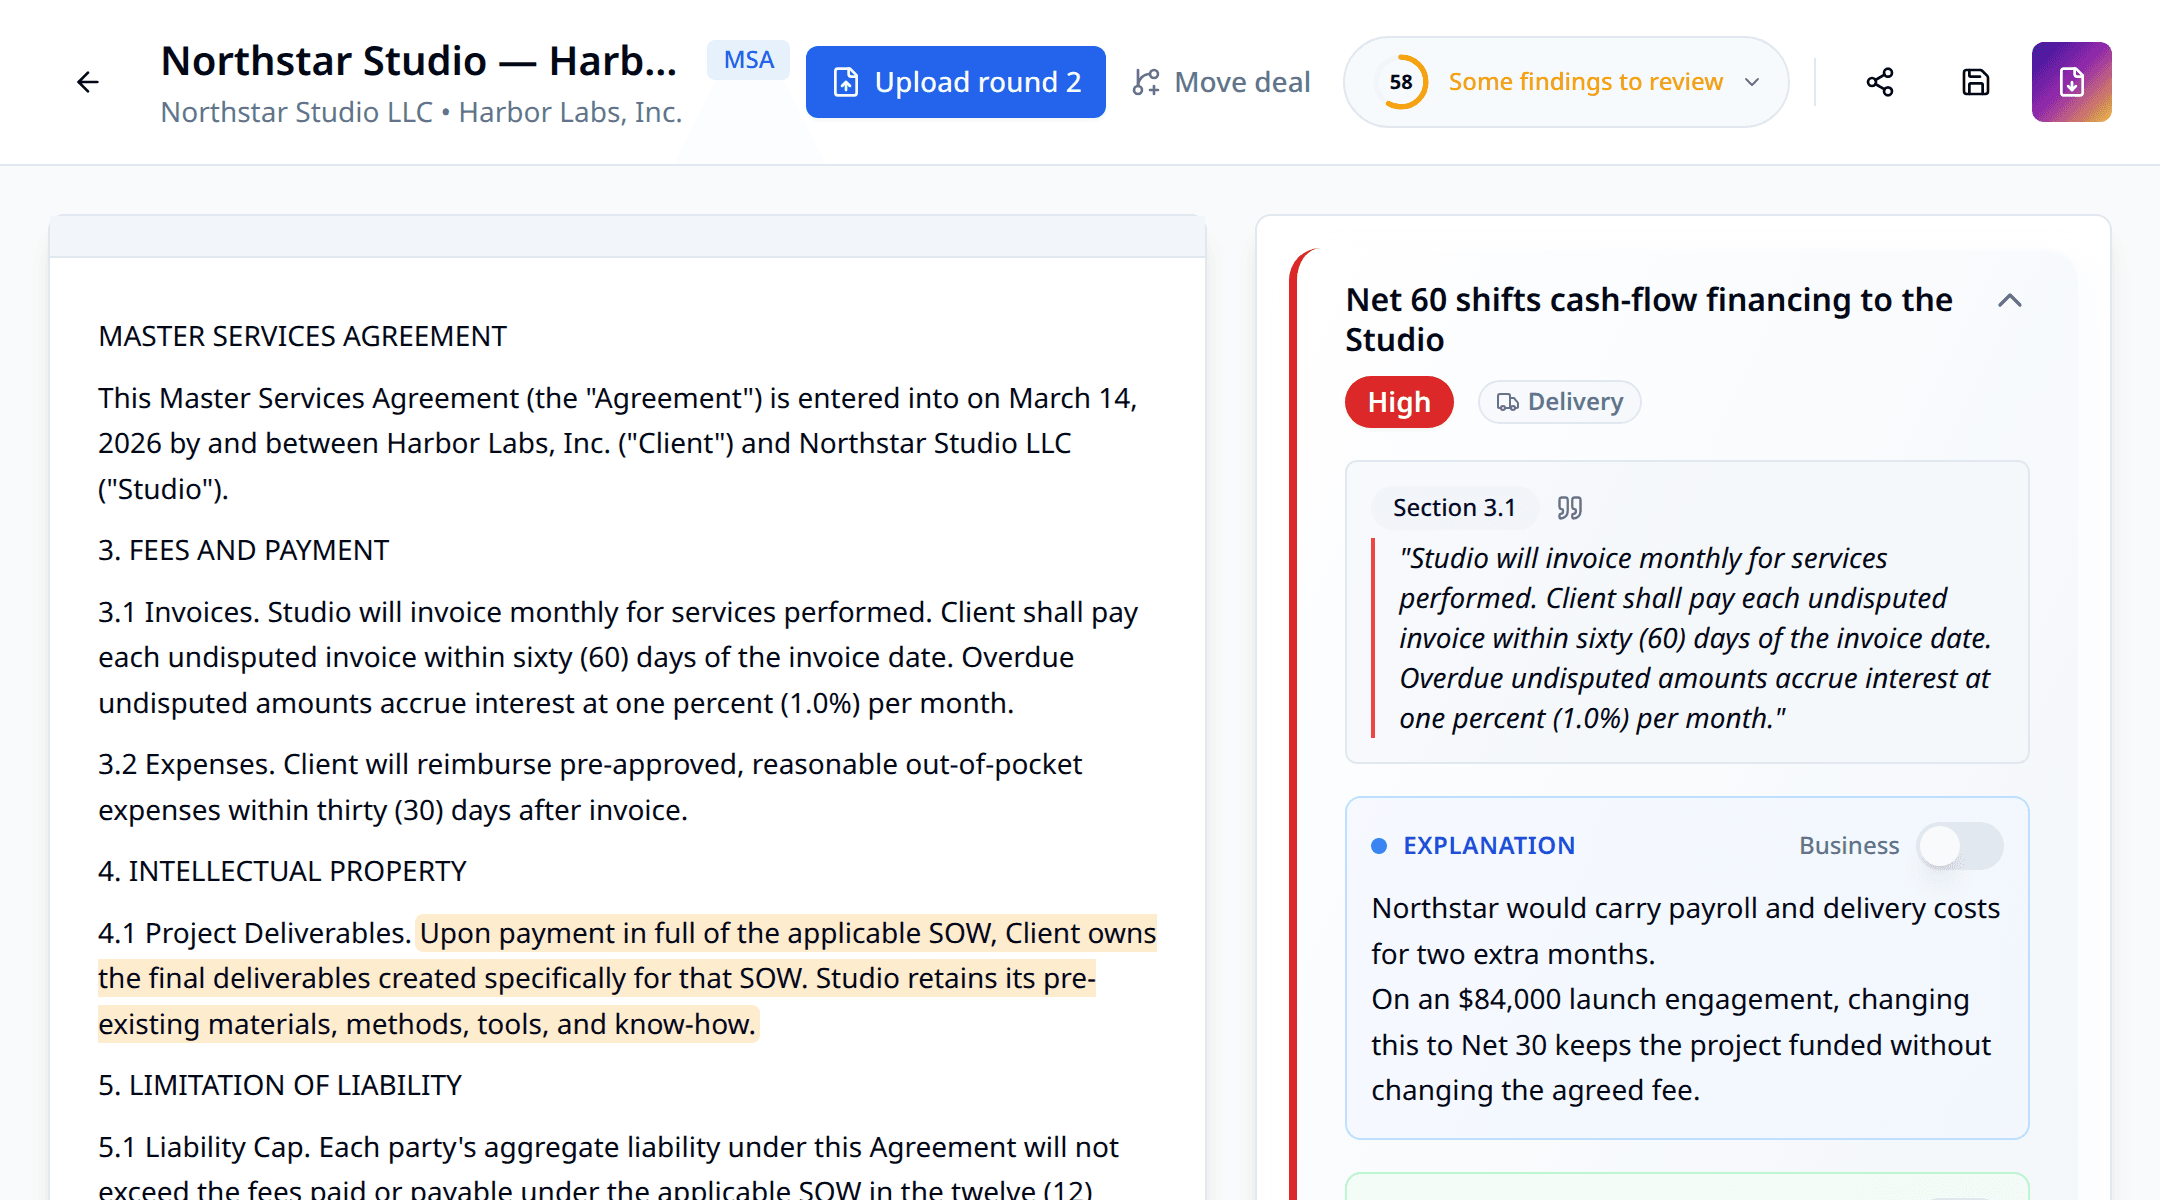2160x1200 pixels.
Task: Click the Section 3.1 reference chip
Action: 1454,508
